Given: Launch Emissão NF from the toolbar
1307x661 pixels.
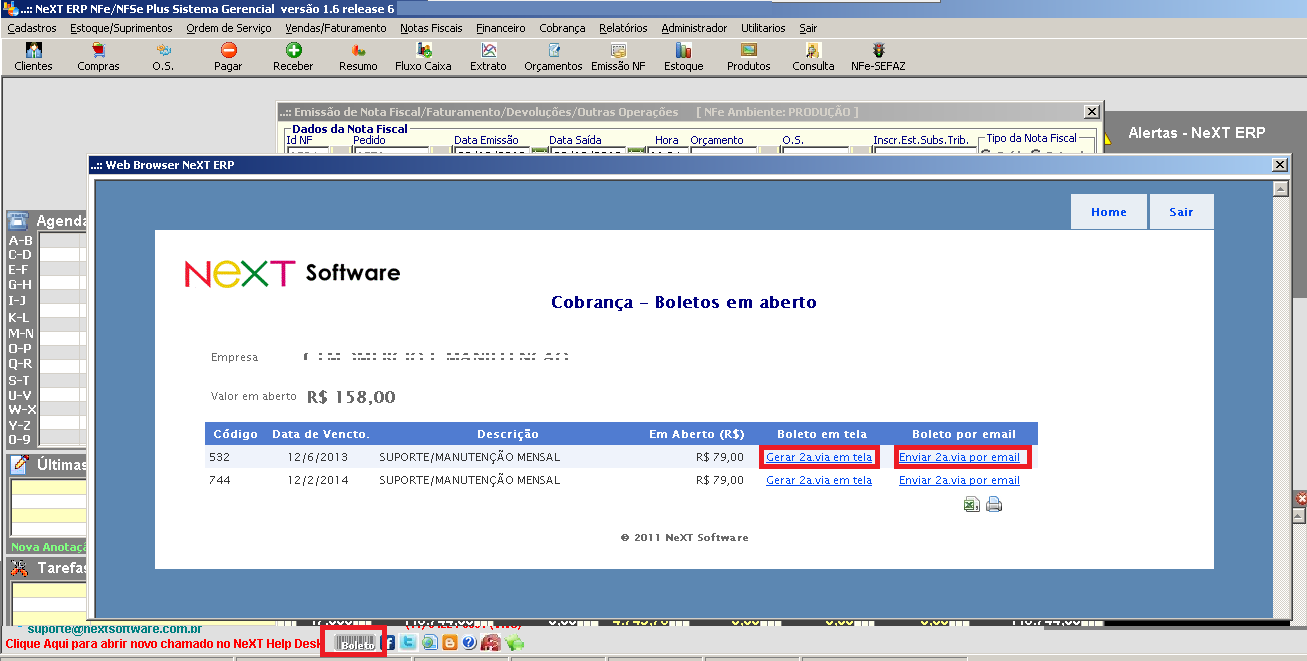Looking at the screenshot, I should point(617,55).
